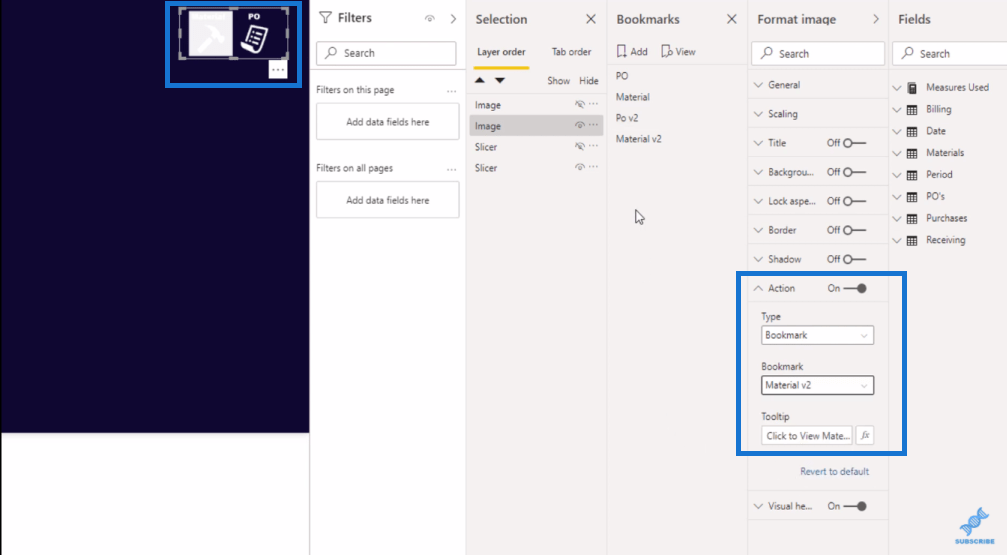This screenshot has width=1007, height=555.
Task: Select the hammer Material image
Action: [210, 34]
